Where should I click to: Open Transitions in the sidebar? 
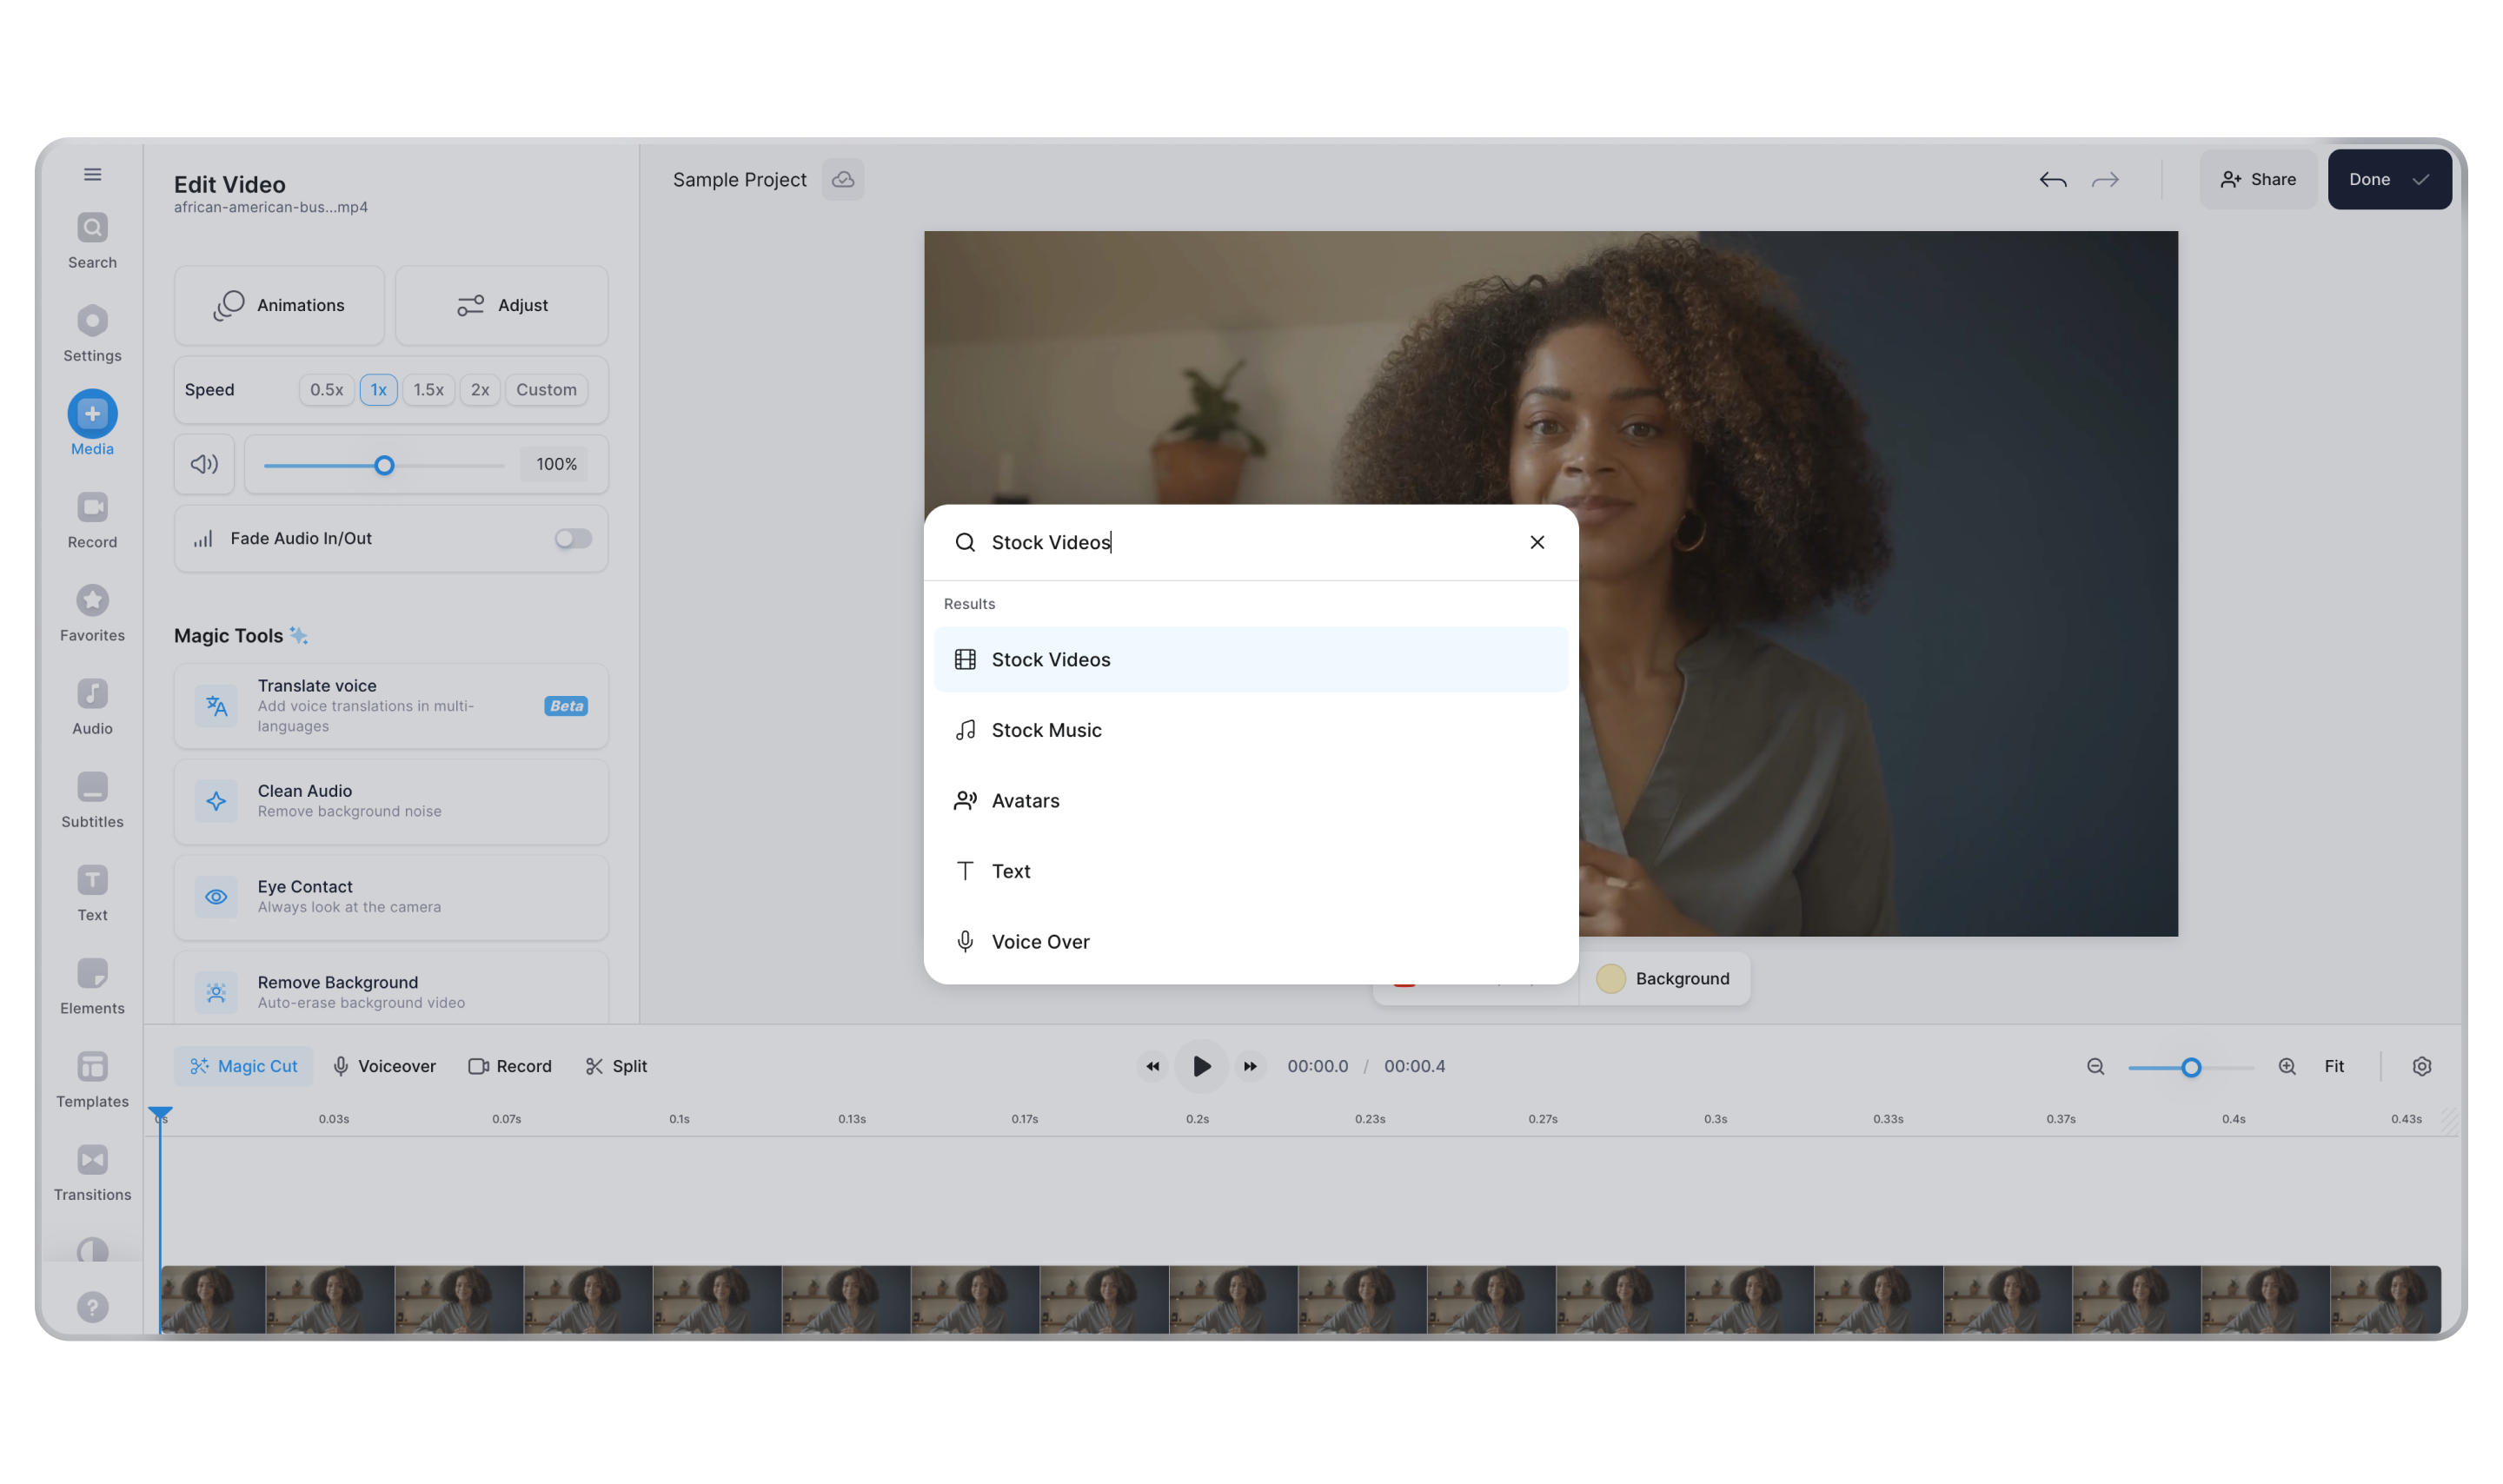92,1173
